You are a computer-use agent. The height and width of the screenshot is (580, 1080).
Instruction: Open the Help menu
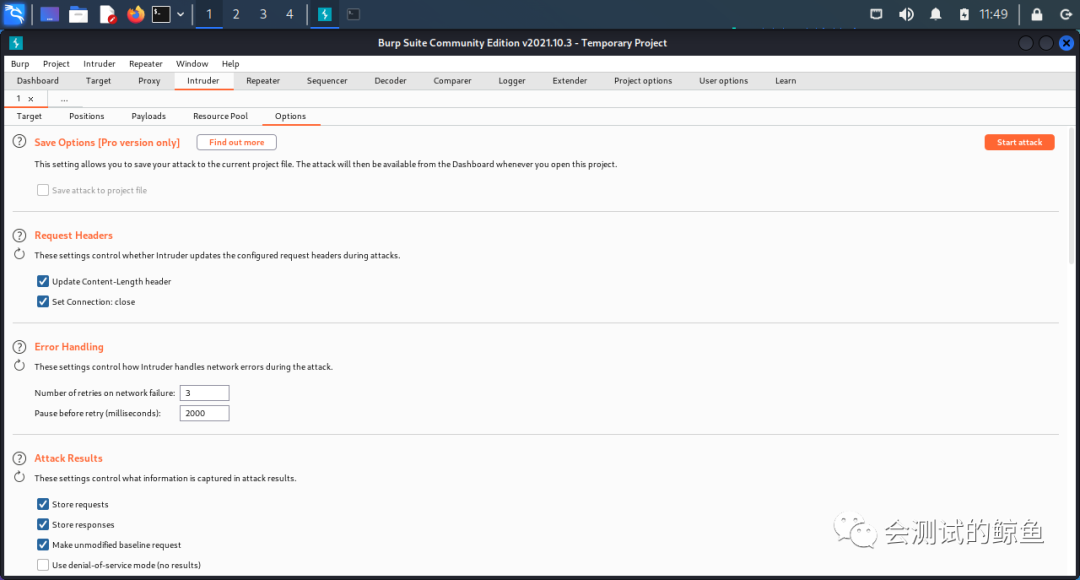point(230,63)
